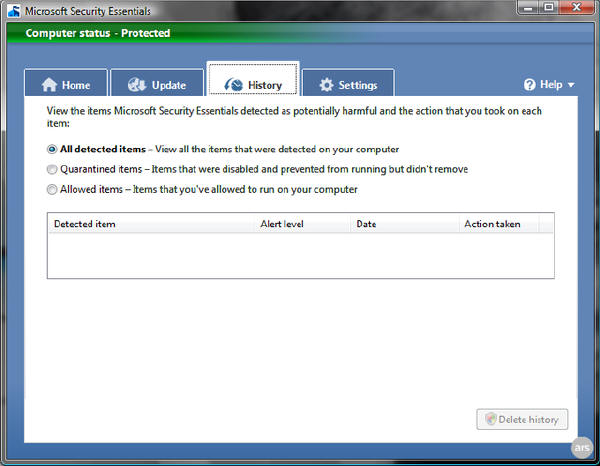This screenshot has width=600, height=466.
Task: Sort by the Alert level column header
Action: click(x=303, y=224)
